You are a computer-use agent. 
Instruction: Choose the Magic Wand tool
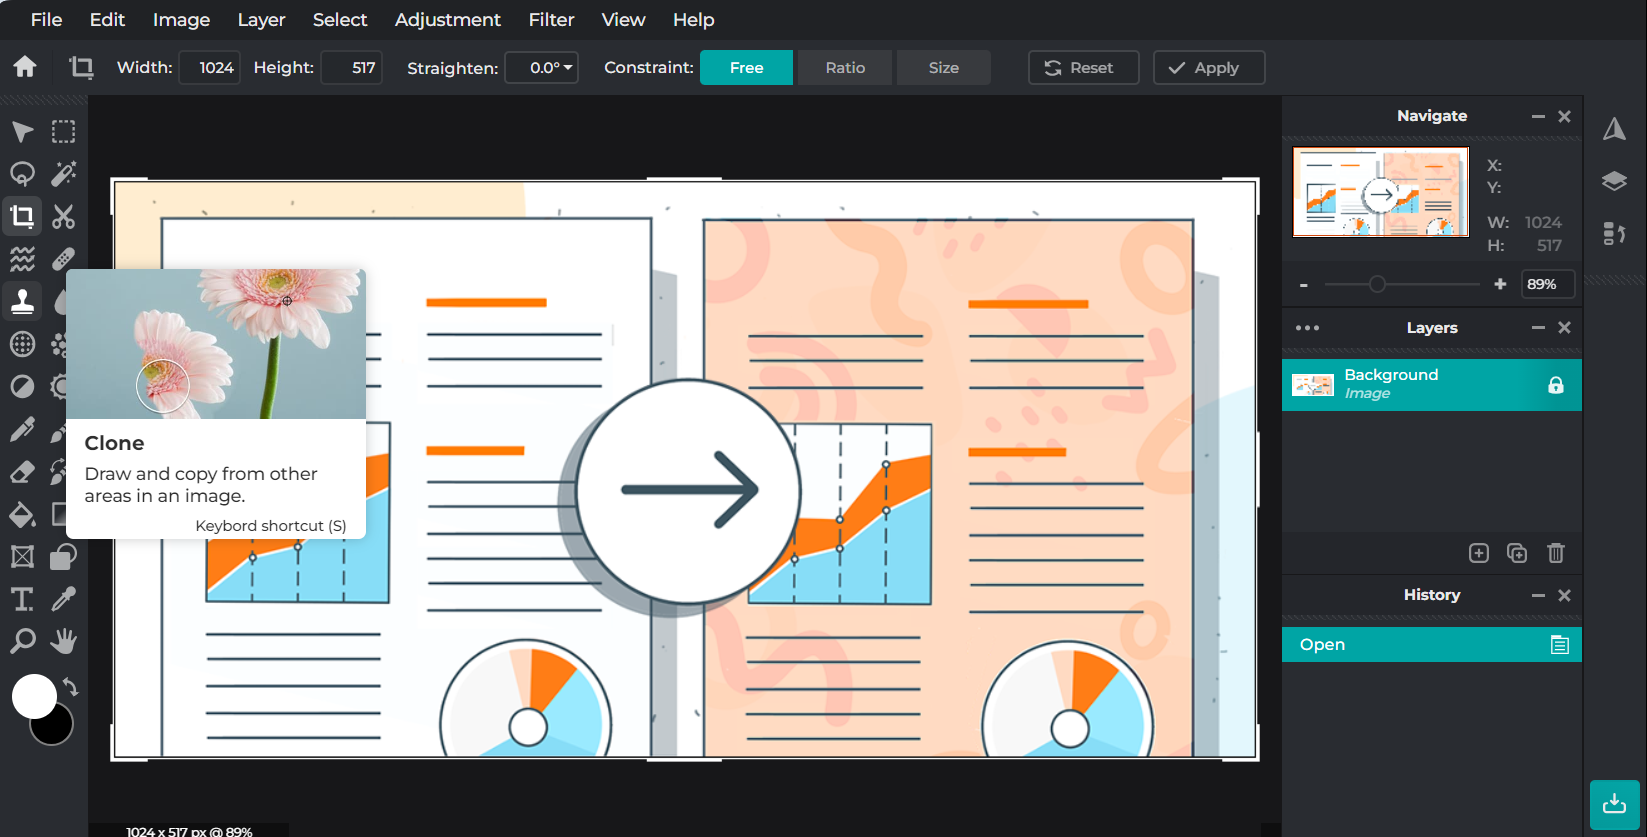pyautogui.click(x=64, y=174)
